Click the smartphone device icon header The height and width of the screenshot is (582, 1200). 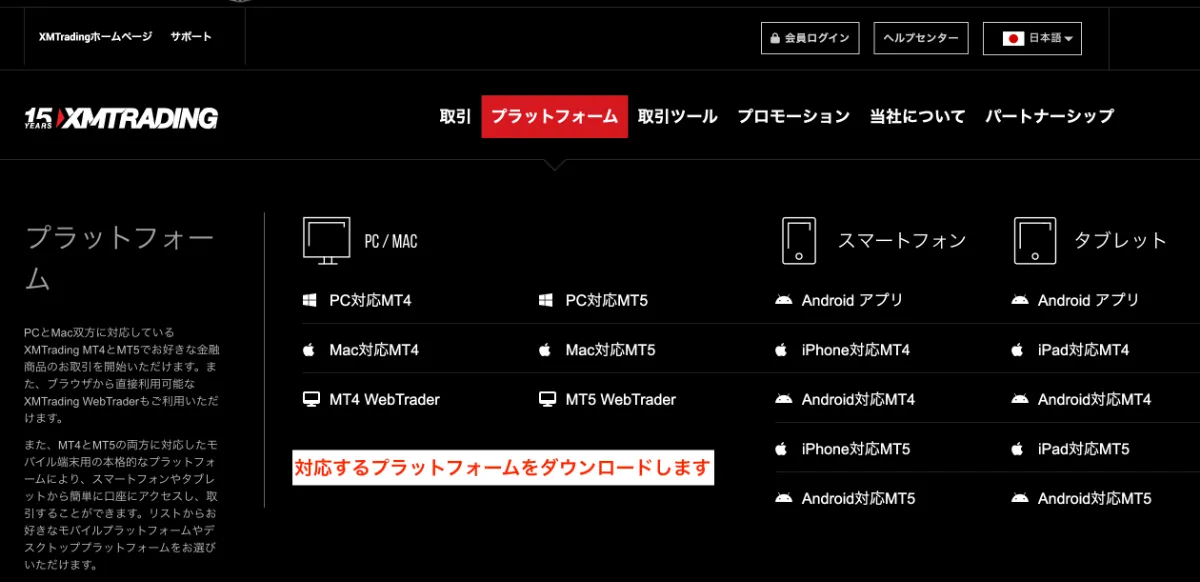pyautogui.click(x=797, y=240)
